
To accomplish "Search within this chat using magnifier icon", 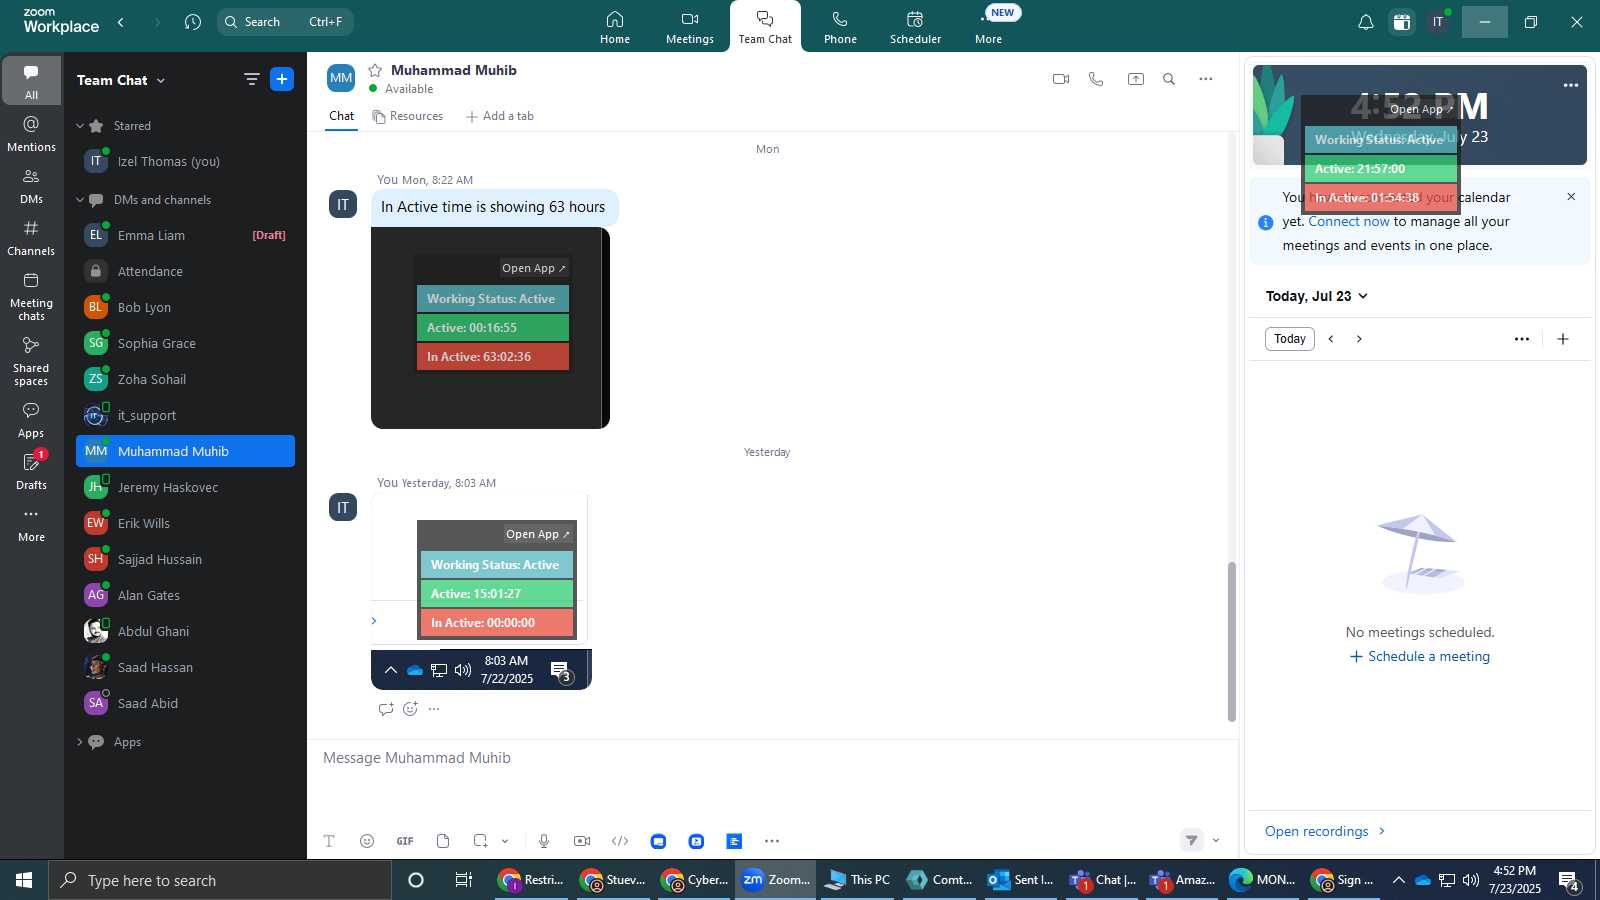I will (x=1169, y=79).
